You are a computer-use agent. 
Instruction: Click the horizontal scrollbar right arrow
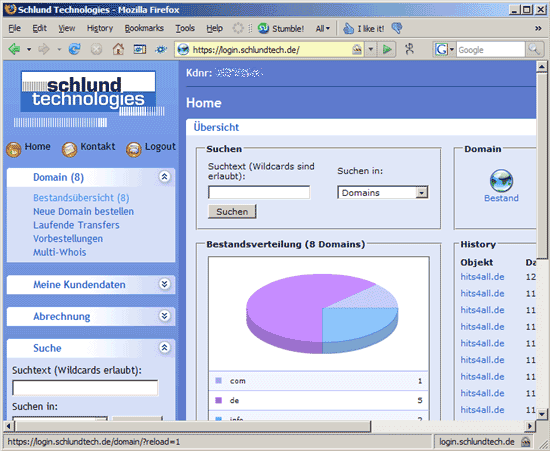(530, 426)
